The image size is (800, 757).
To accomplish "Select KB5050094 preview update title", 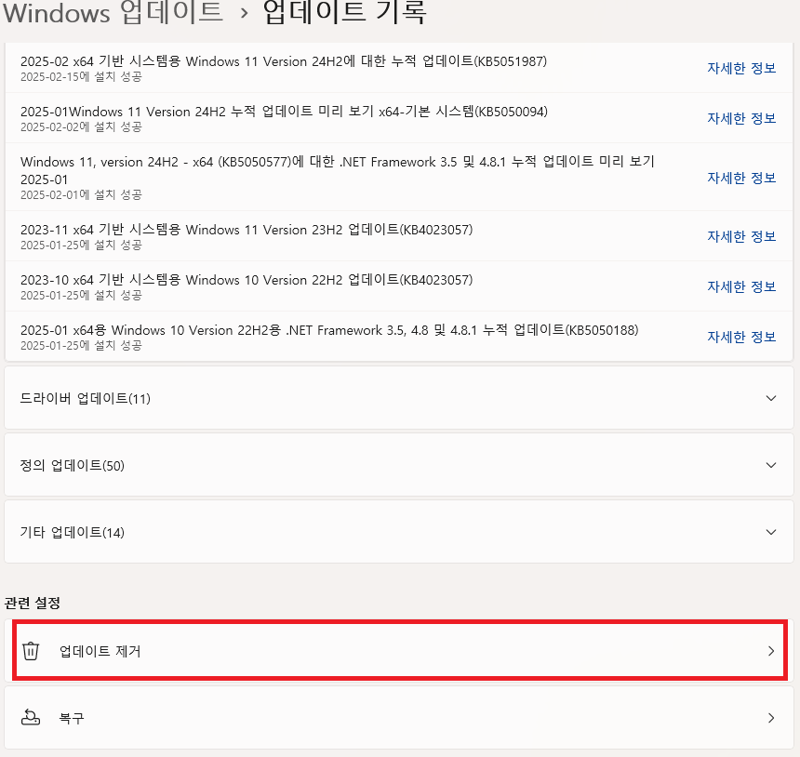I will point(284,111).
